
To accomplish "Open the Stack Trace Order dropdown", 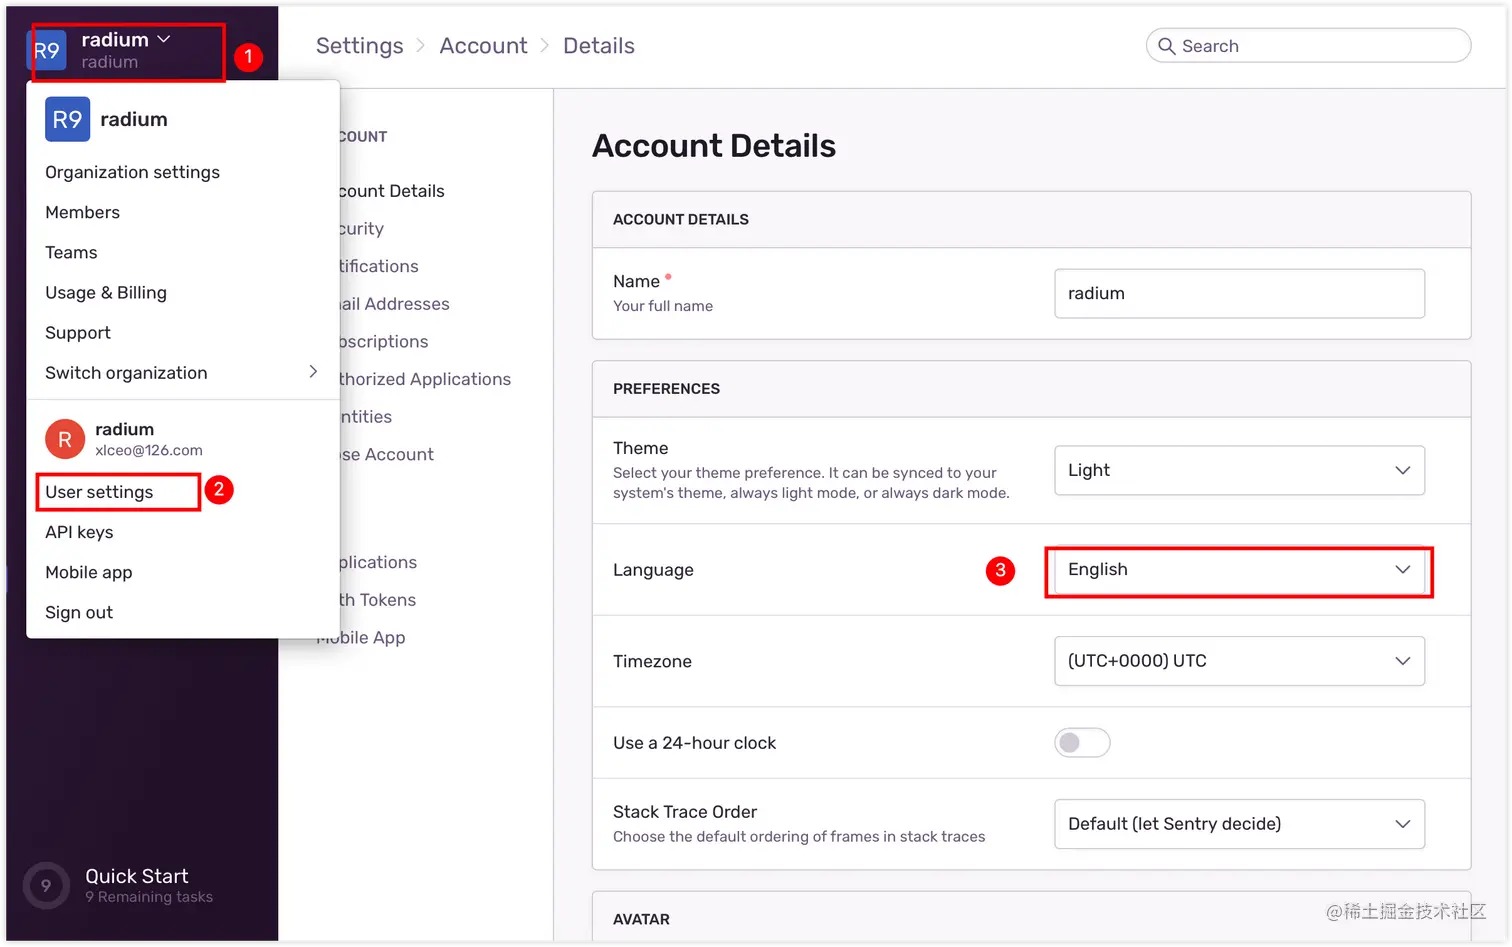I will [x=1239, y=823].
